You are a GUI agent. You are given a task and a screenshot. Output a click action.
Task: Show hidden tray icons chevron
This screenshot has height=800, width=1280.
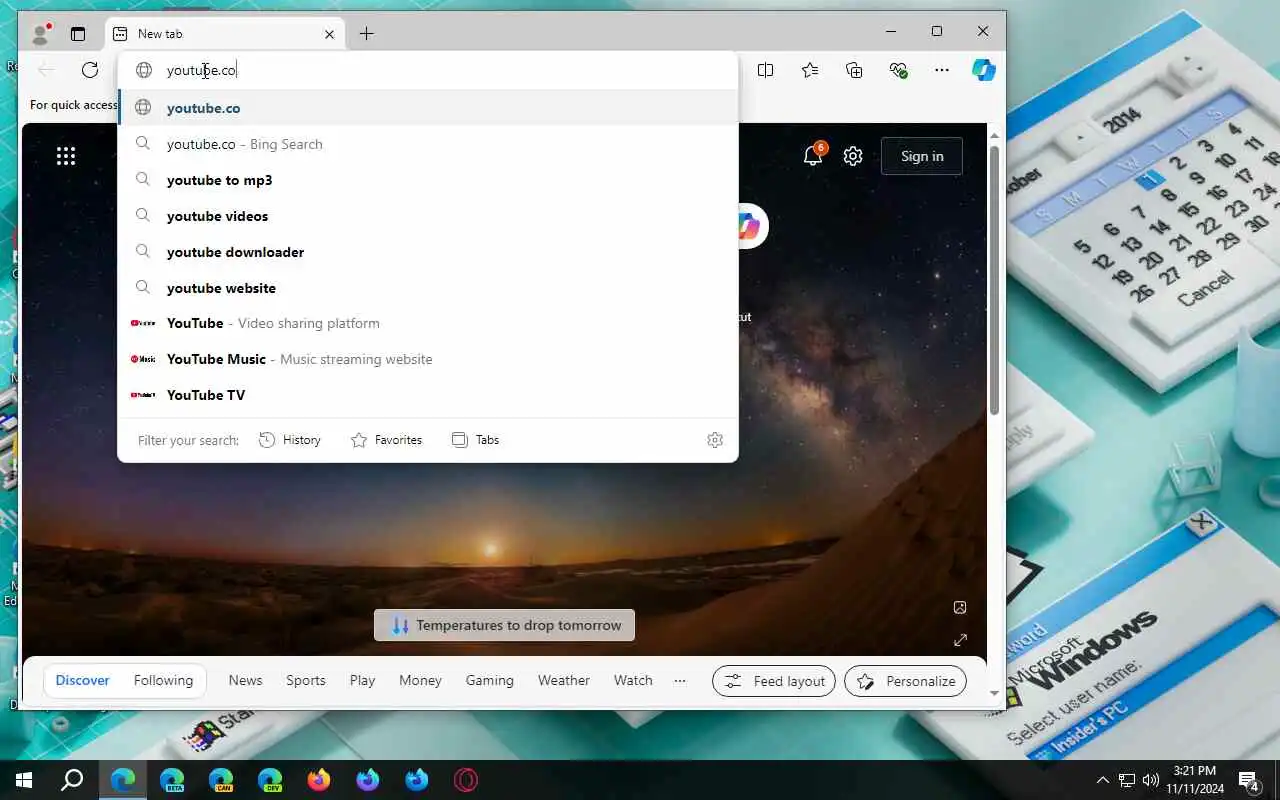(x=1103, y=780)
